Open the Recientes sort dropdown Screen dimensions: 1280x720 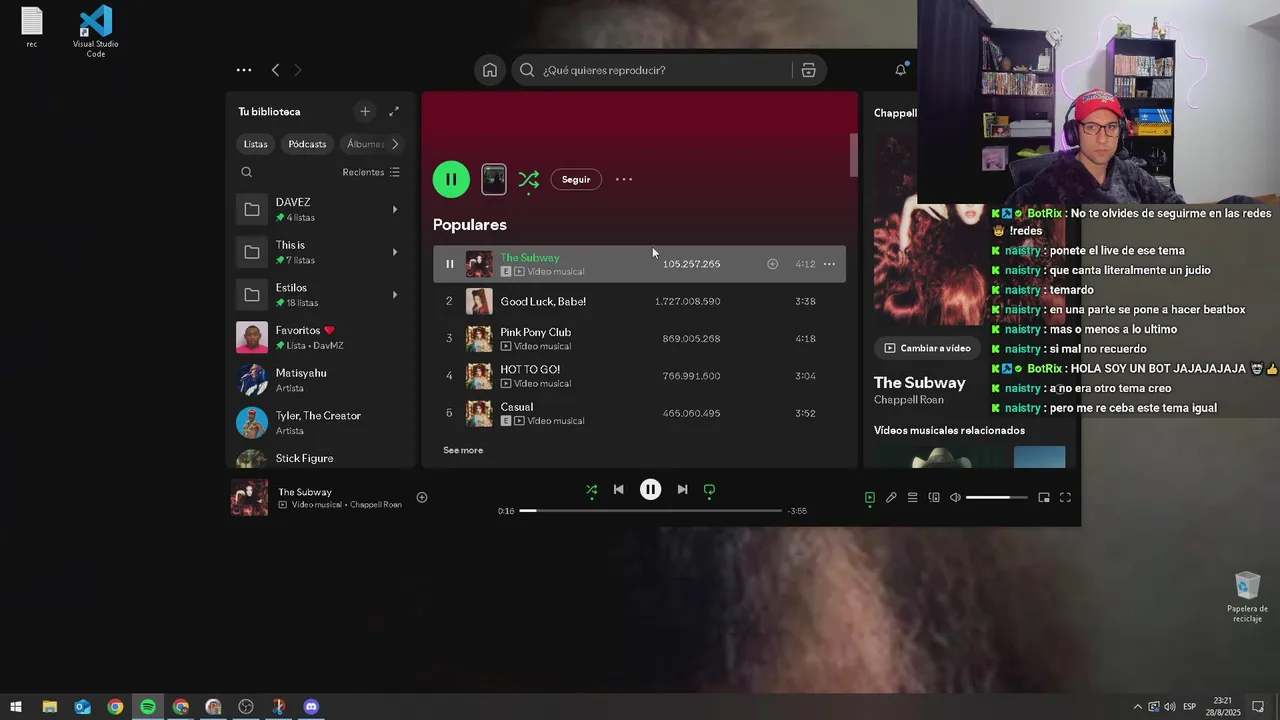coord(371,172)
